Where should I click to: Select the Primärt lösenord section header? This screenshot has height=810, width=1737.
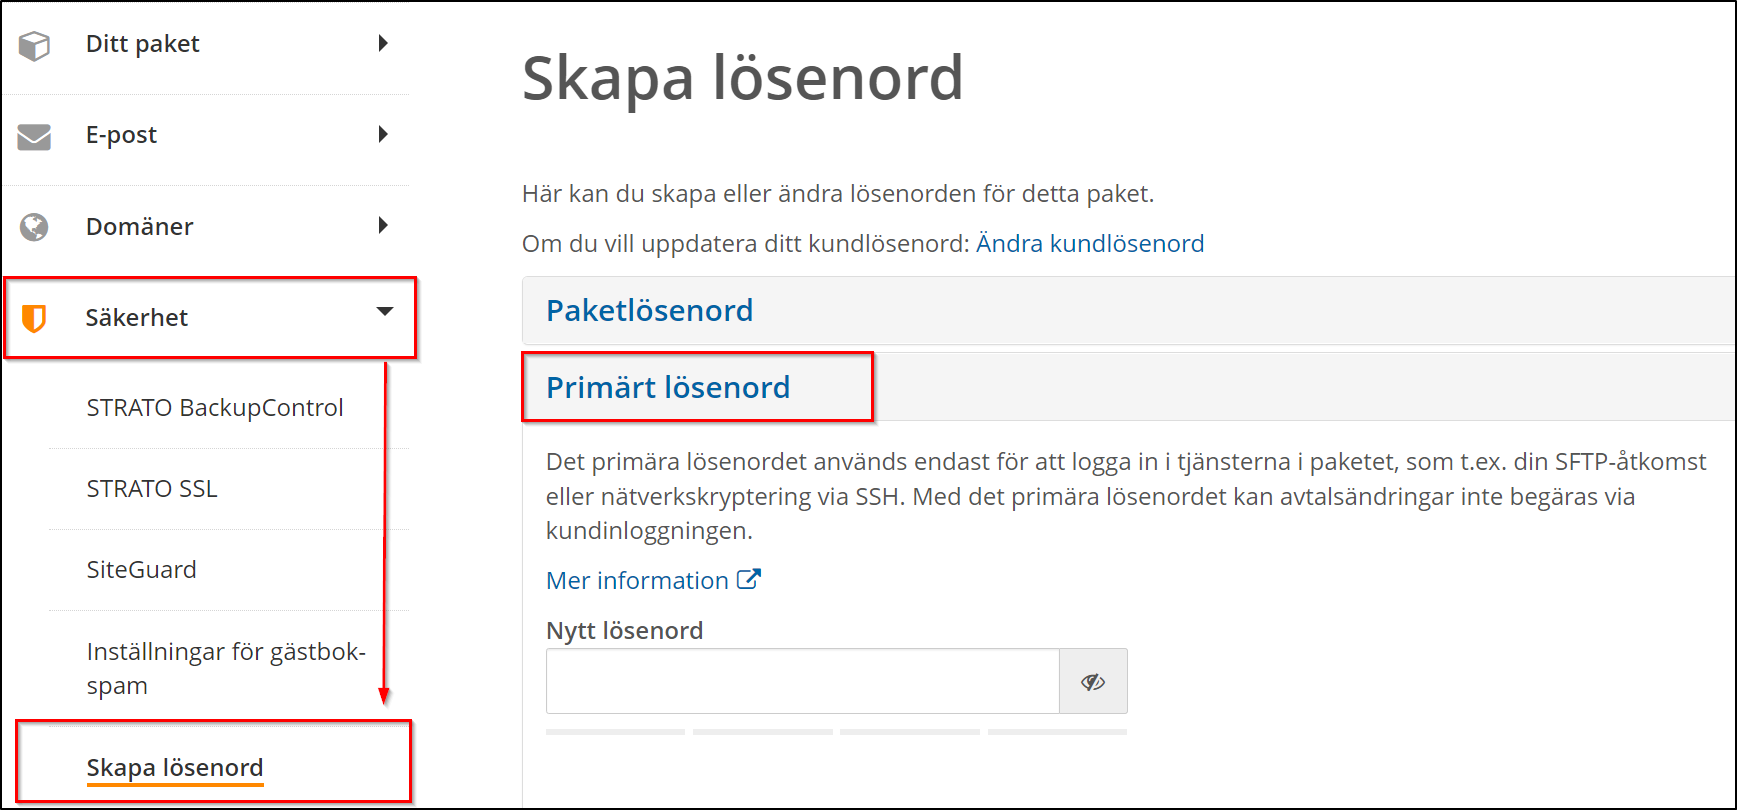coord(668,388)
